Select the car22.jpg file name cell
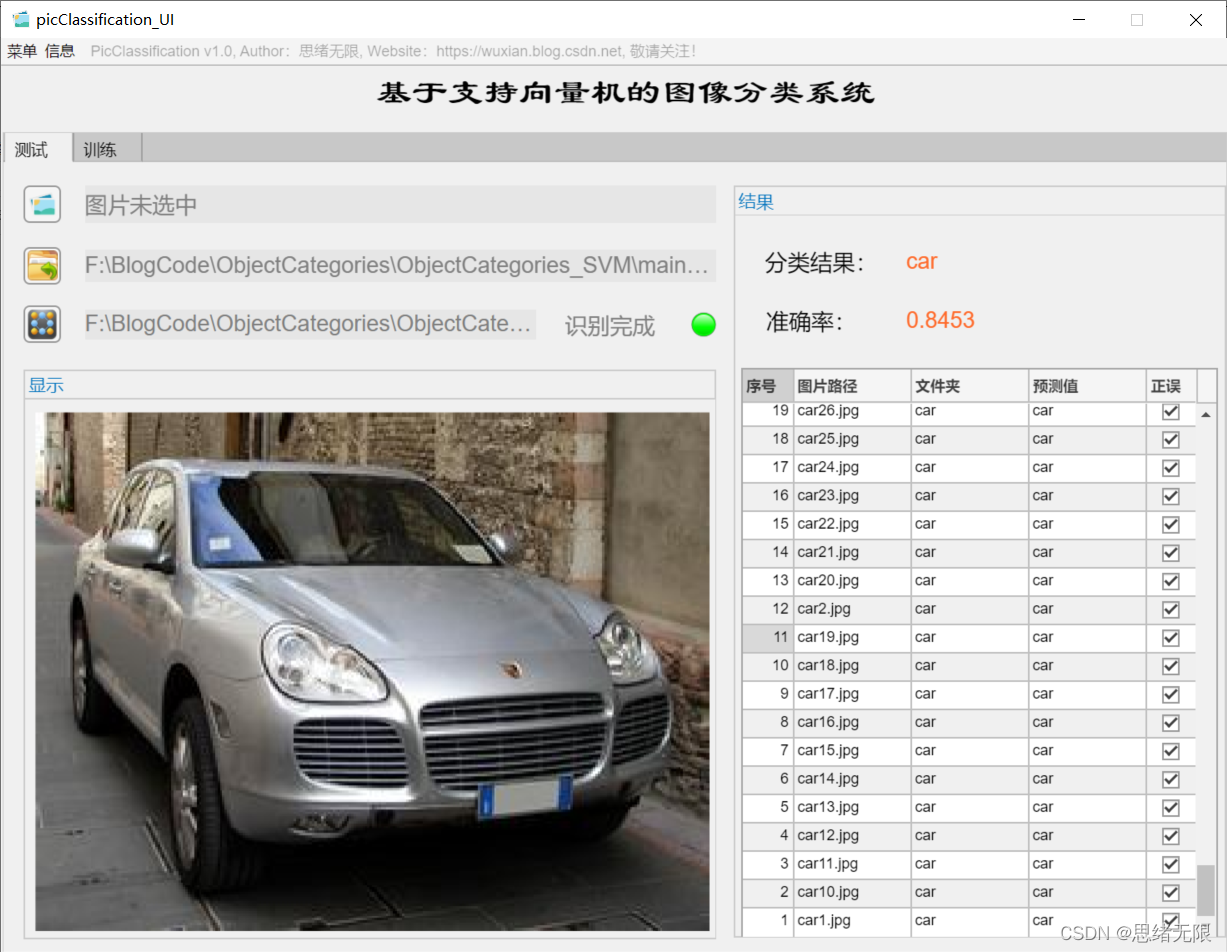The height and width of the screenshot is (952, 1227). pos(853,524)
